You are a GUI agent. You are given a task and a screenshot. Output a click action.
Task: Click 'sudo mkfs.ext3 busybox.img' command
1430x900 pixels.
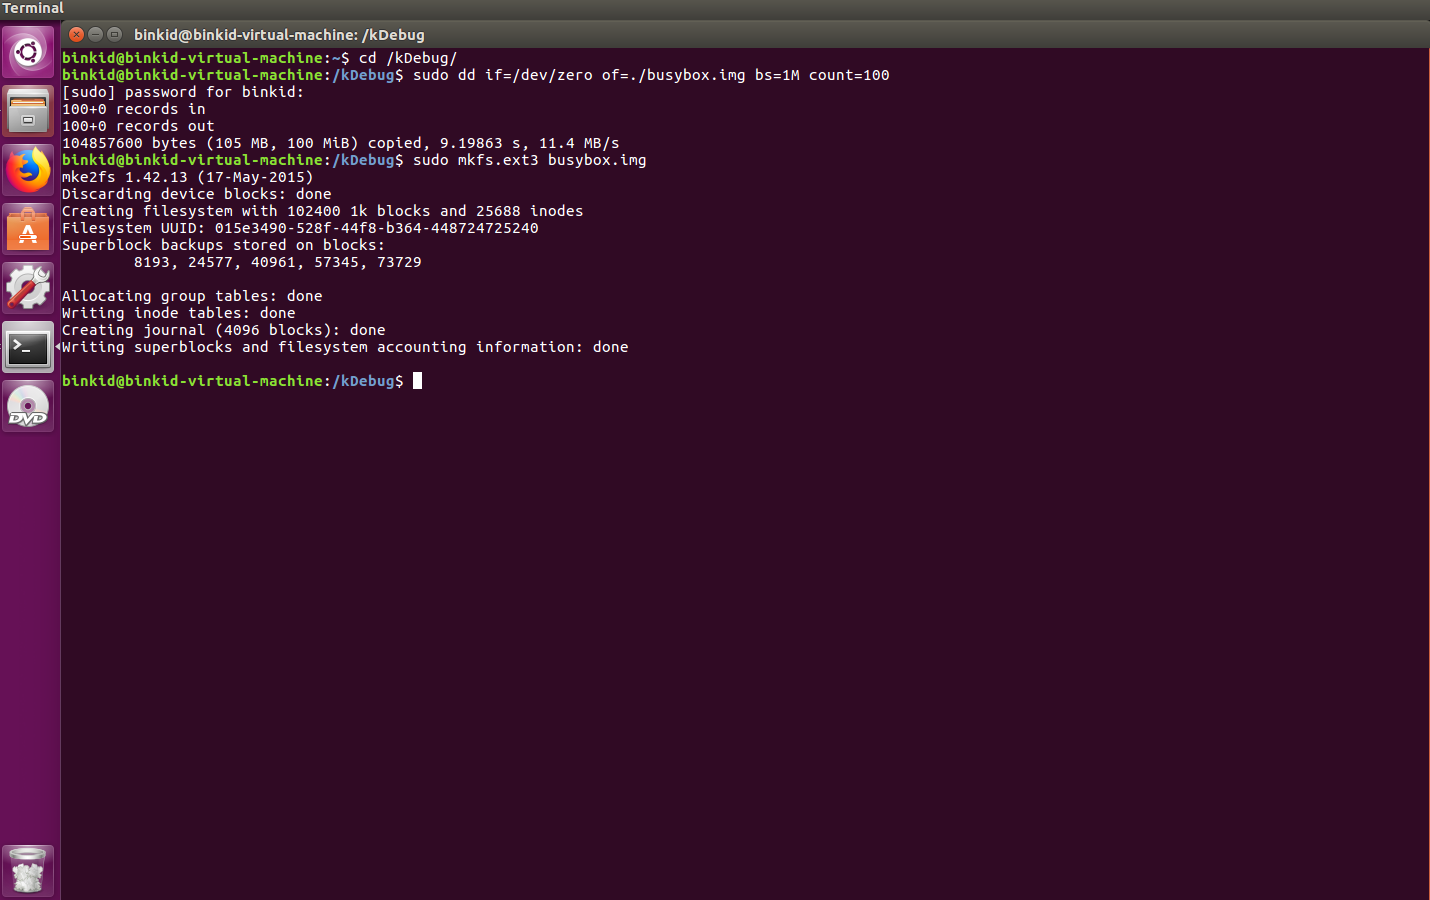[x=530, y=160]
